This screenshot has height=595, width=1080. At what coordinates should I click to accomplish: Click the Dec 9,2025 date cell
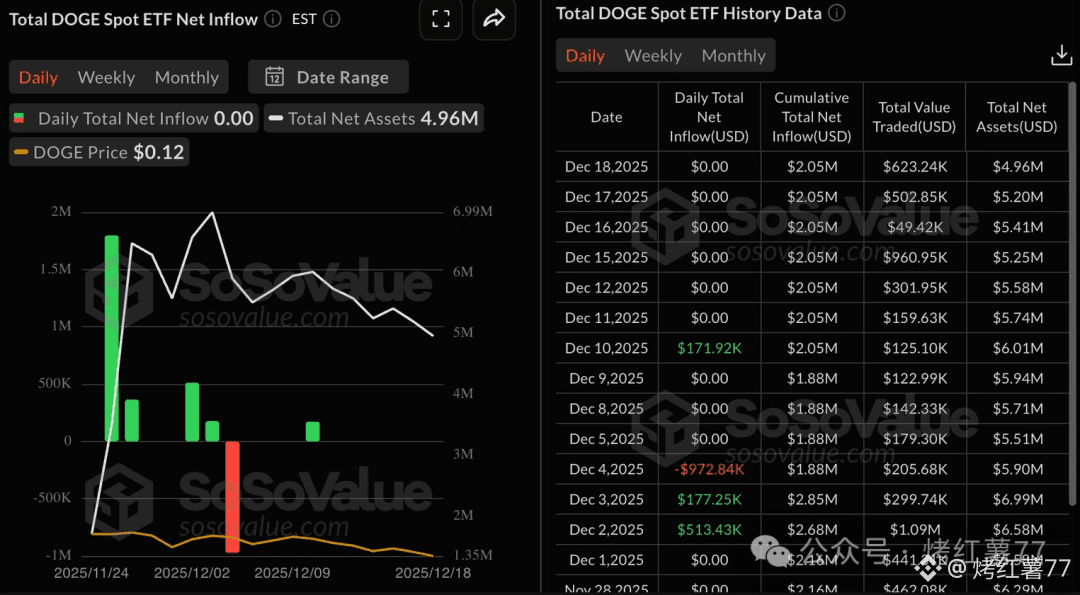[607, 379]
